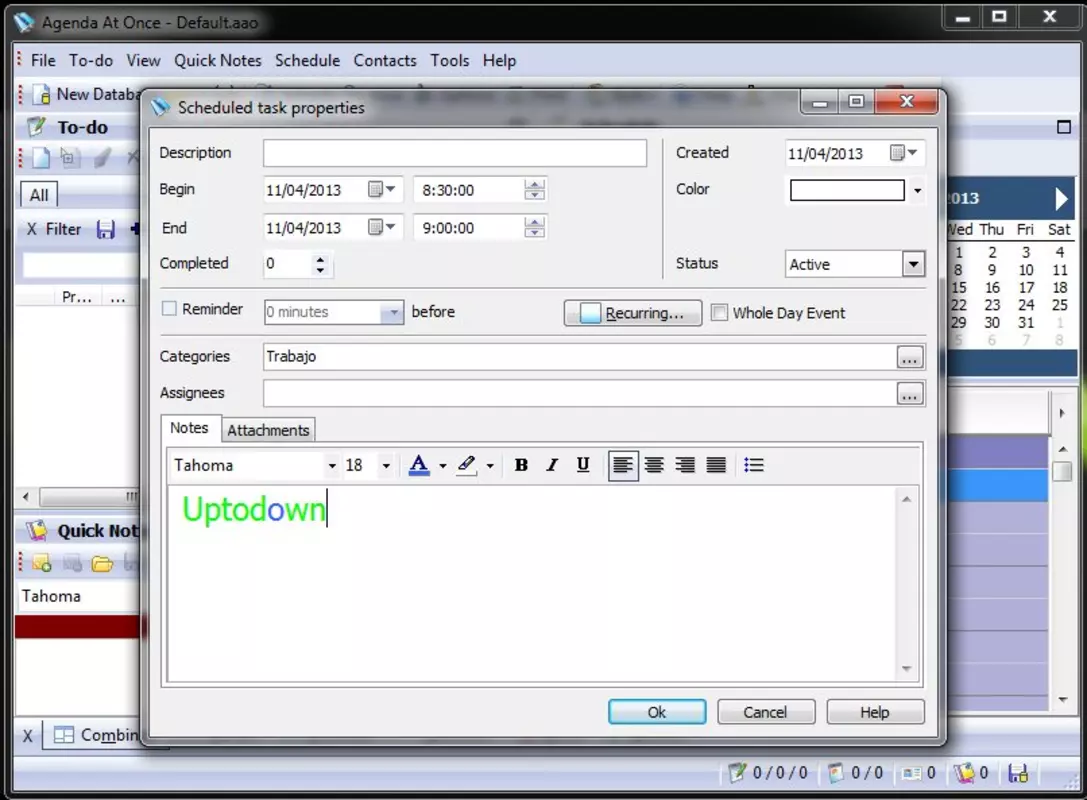The height and width of the screenshot is (800, 1087).
Task: Open the Status dropdown
Action: pos(914,264)
